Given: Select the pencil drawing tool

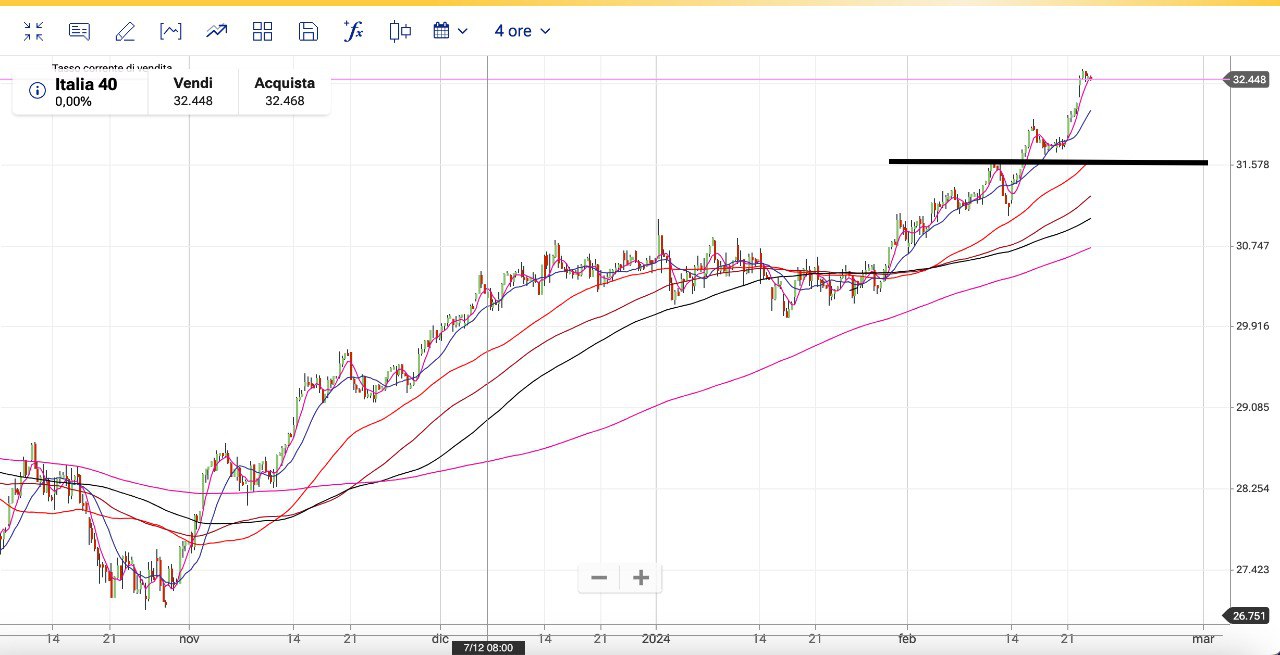Looking at the screenshot, I should point(125,32).
